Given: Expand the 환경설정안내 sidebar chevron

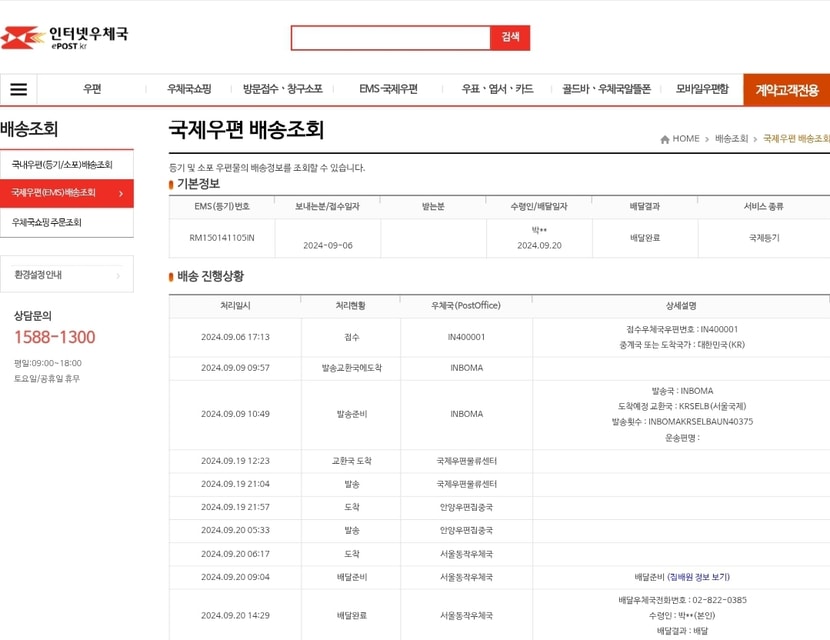Looking at the screenshot, I should (x=118, y=275).
